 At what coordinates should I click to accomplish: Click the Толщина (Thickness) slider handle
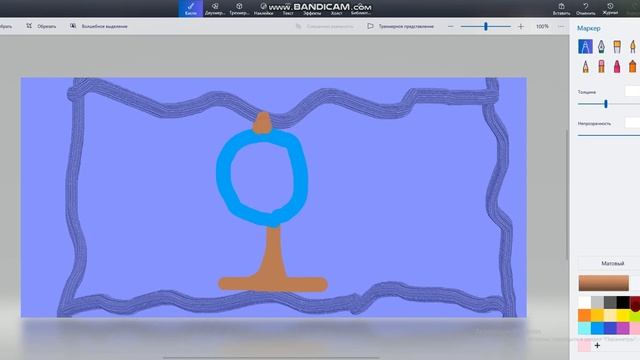pos(606,104)
